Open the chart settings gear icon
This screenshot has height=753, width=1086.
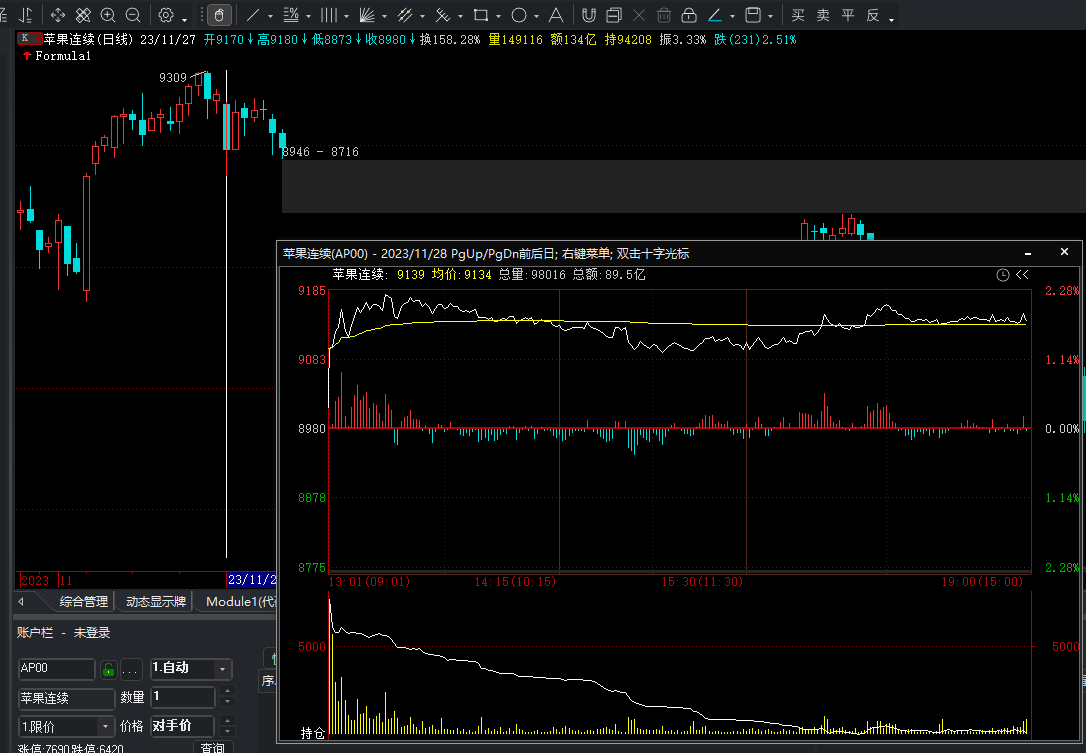(x=166, y=15)
